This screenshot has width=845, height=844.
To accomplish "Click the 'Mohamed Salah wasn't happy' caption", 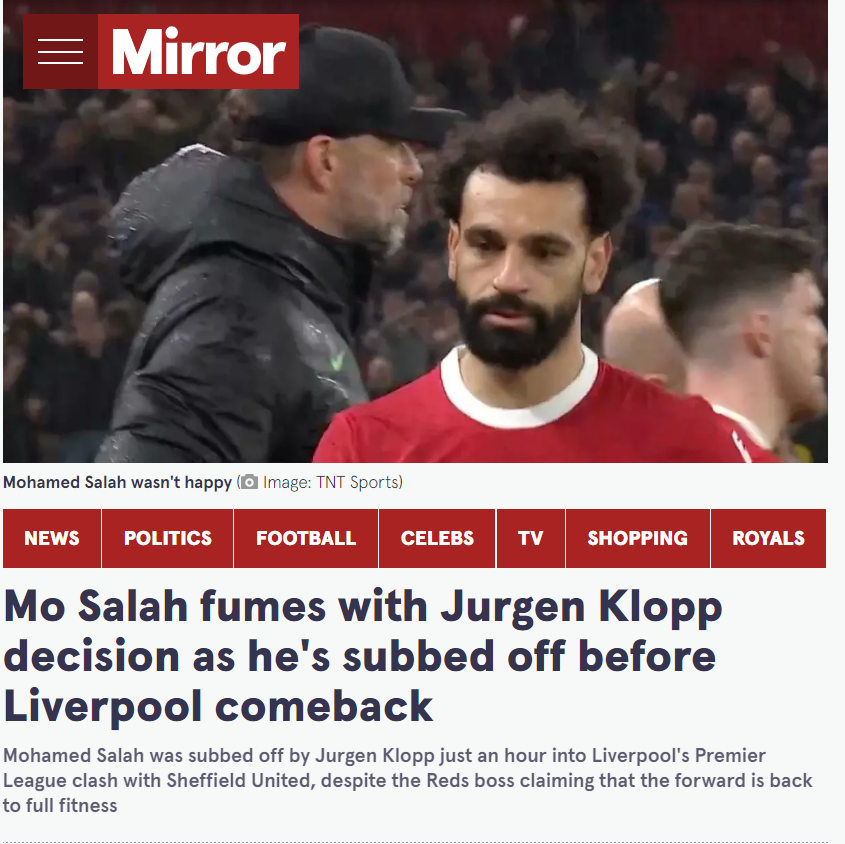I will click(x=117, y=482).
